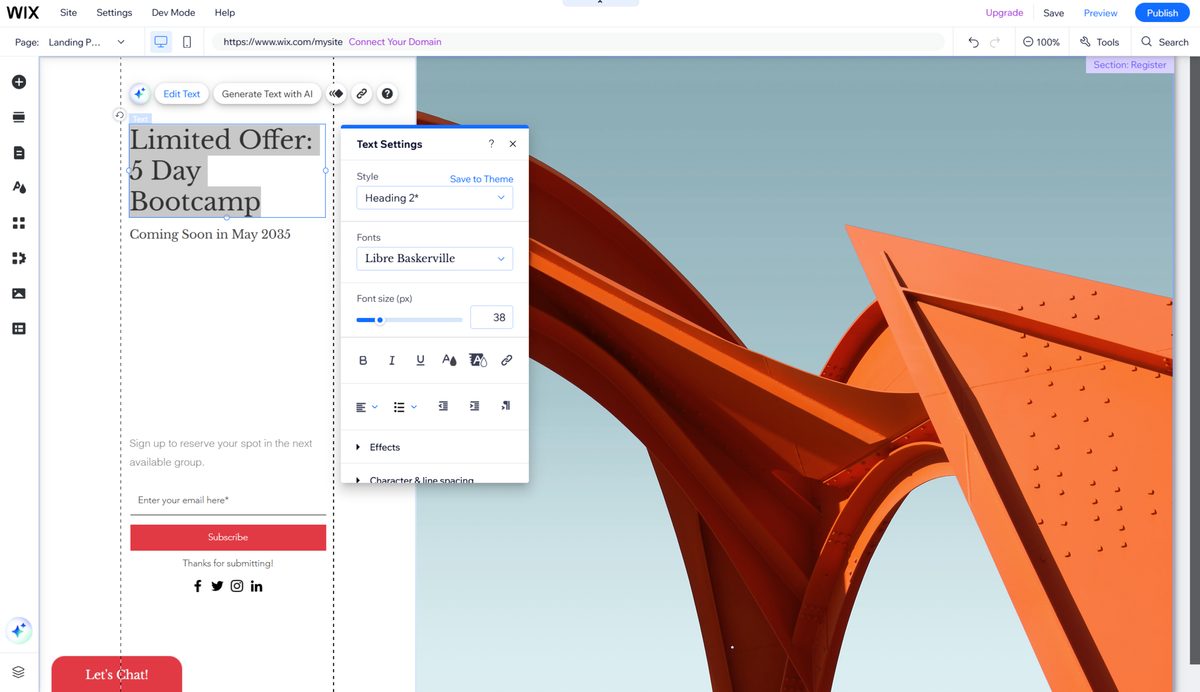Open the help icon in floating text toolbar
This screenshot has height=692, width=1200.
click(388, 93)
